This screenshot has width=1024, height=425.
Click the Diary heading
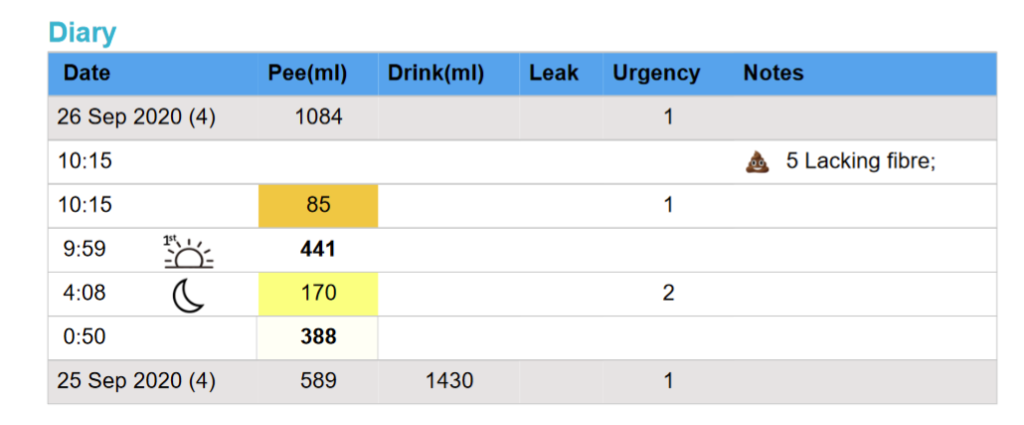(x=82, y=32)
